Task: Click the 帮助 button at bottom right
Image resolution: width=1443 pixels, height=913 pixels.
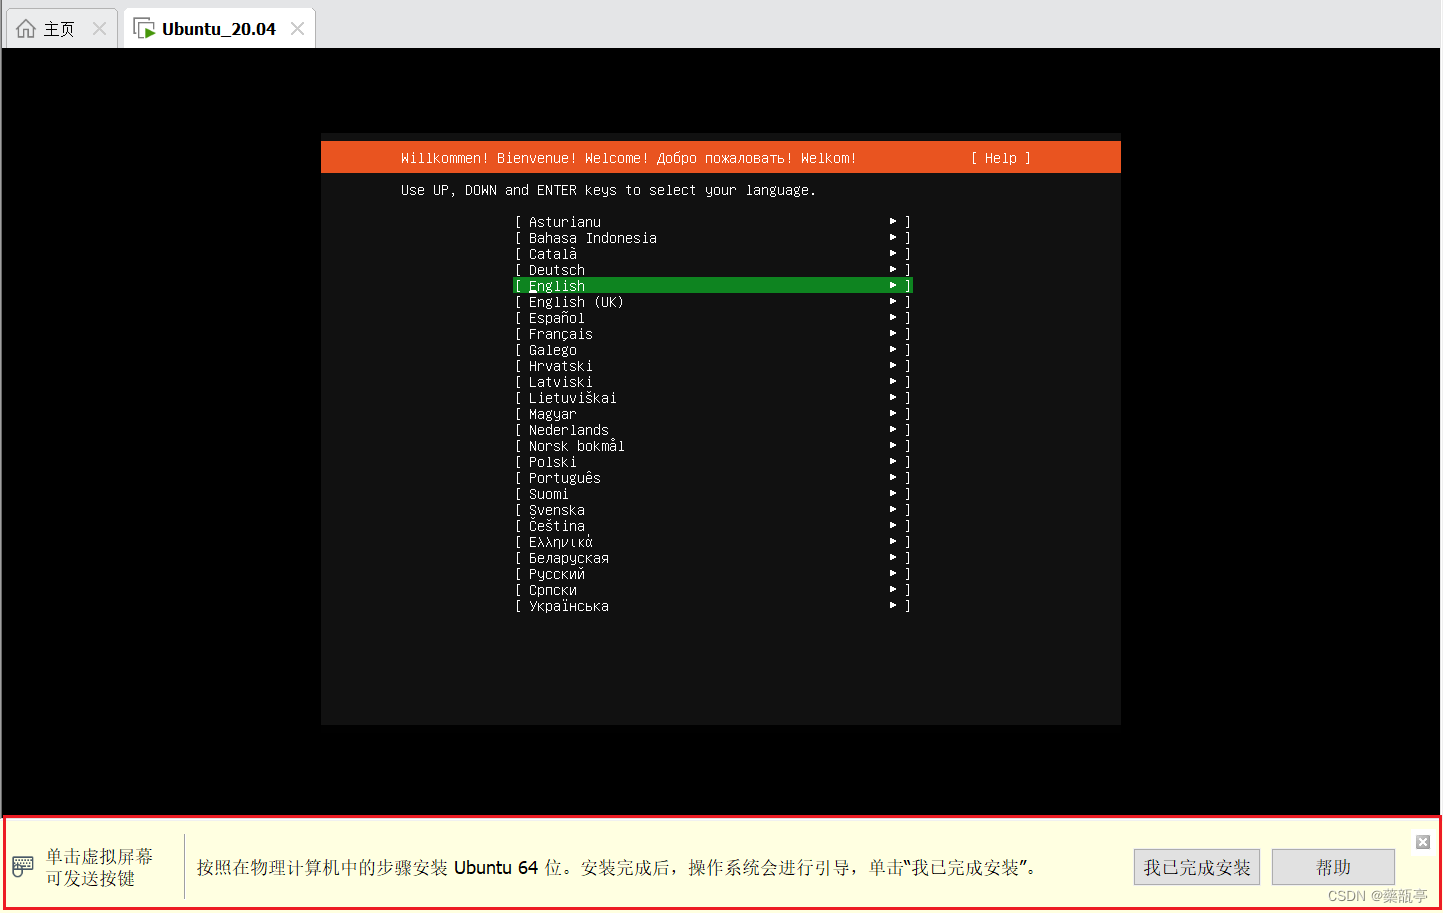Action: (1333, 866)
